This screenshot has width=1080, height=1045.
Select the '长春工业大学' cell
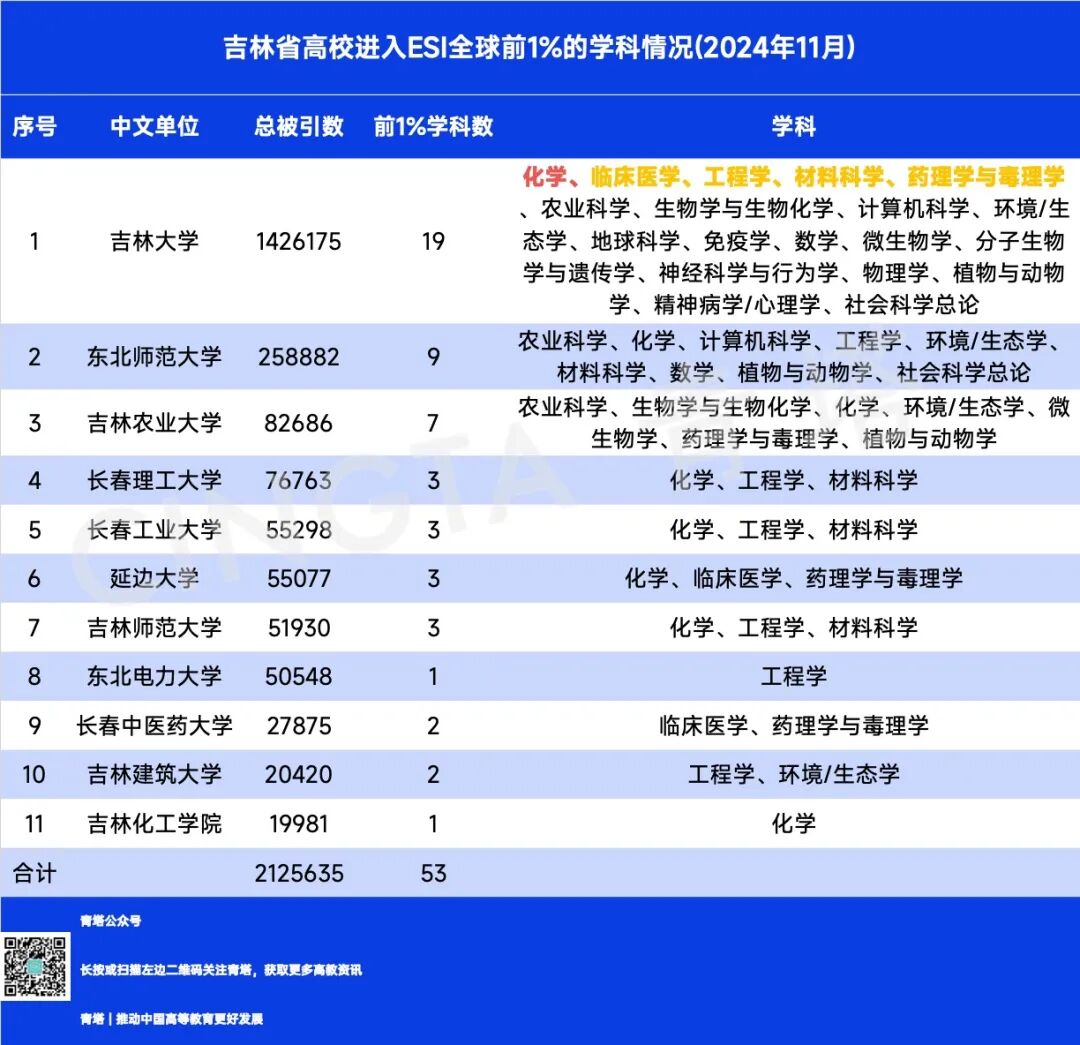point(155,530)
